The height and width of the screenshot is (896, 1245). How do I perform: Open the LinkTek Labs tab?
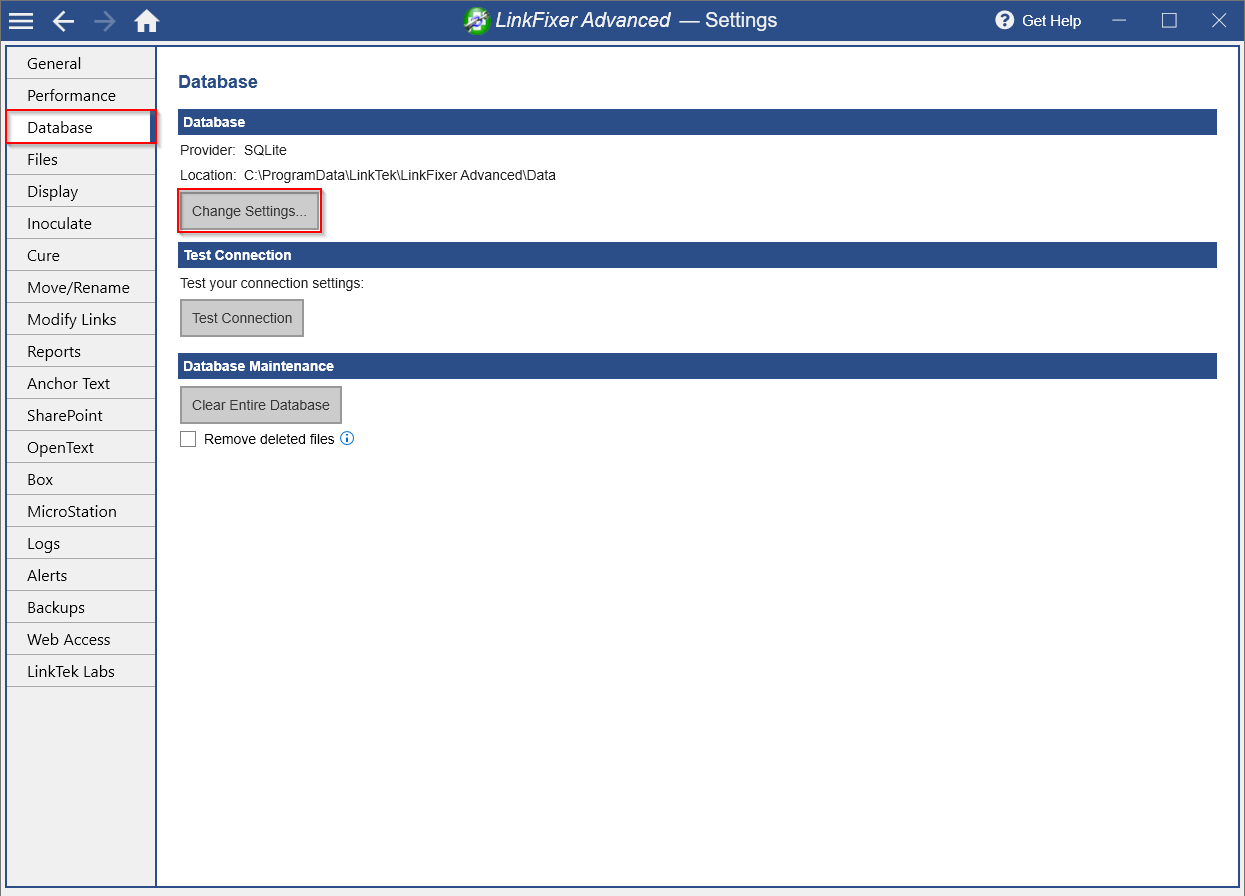(x=81, y=671)
